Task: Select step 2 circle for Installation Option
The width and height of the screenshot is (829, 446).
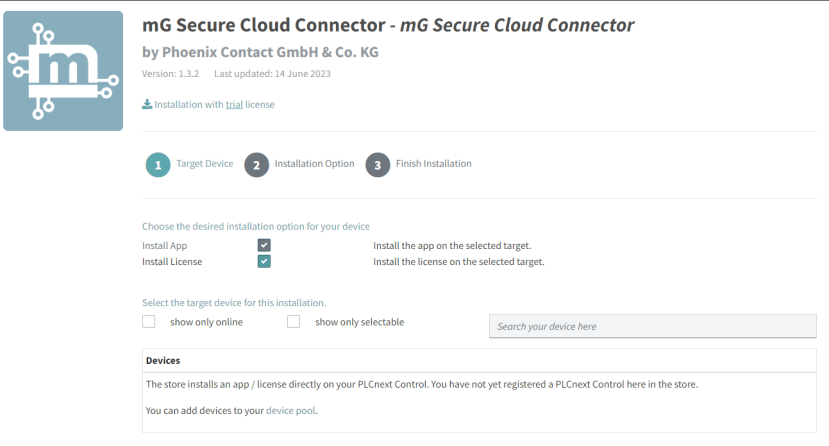Action: [x=256, y=165]
